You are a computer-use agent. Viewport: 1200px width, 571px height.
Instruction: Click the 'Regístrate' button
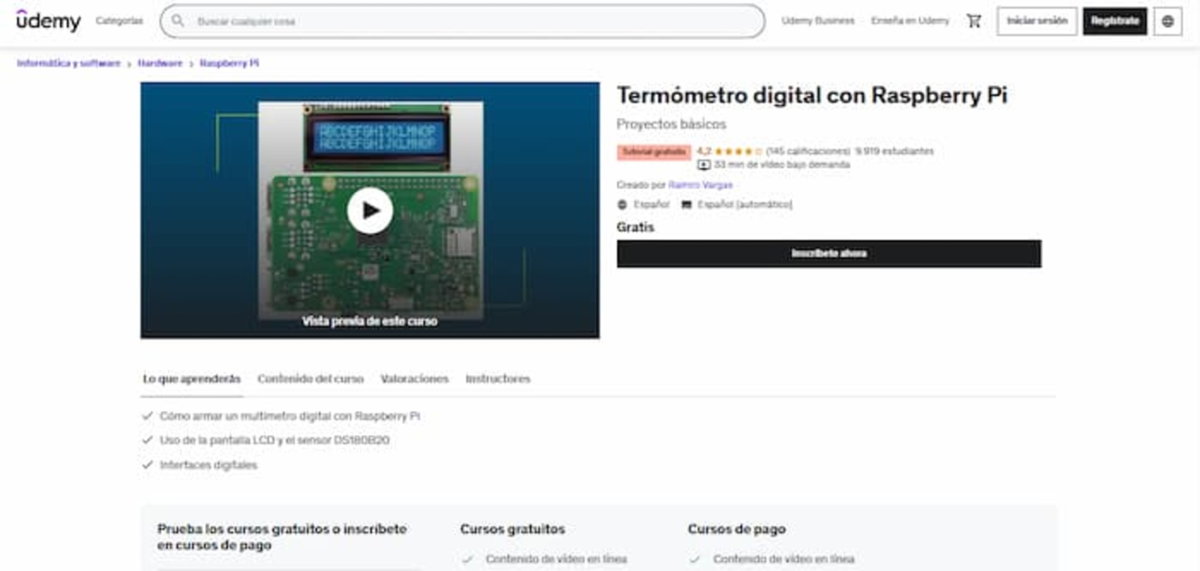[x=1115, y=21]
